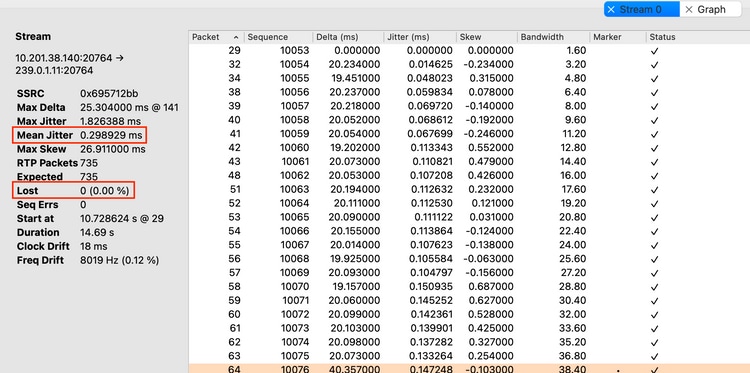
Task: Close Graph tab via its X icon
Action: [689, 10]
